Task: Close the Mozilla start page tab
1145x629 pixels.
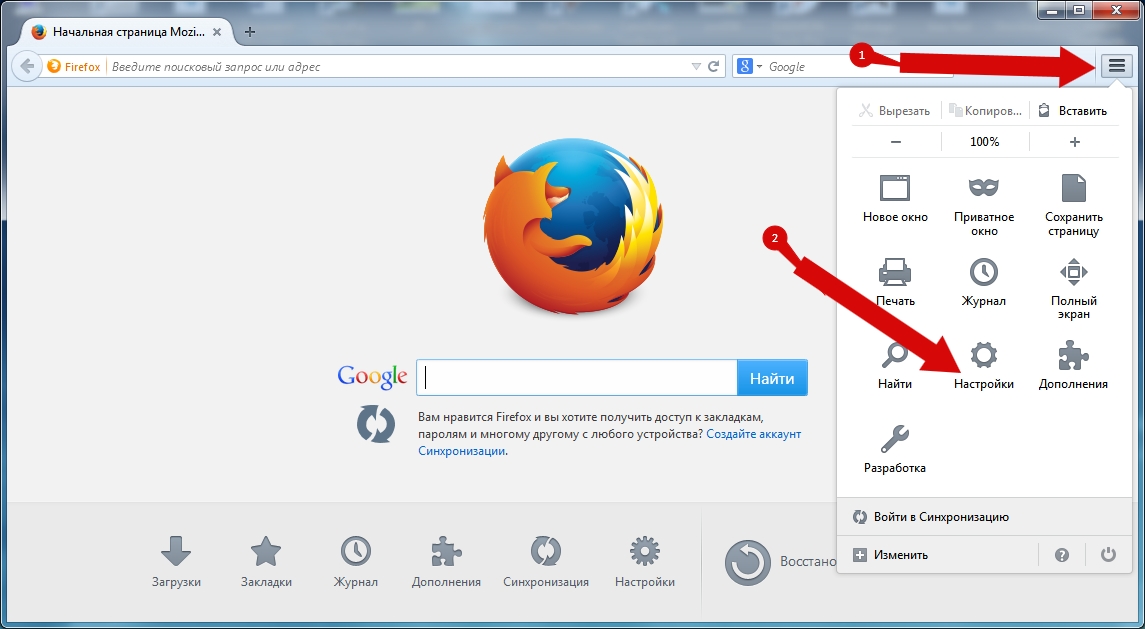Action: (x=217, y=32)
